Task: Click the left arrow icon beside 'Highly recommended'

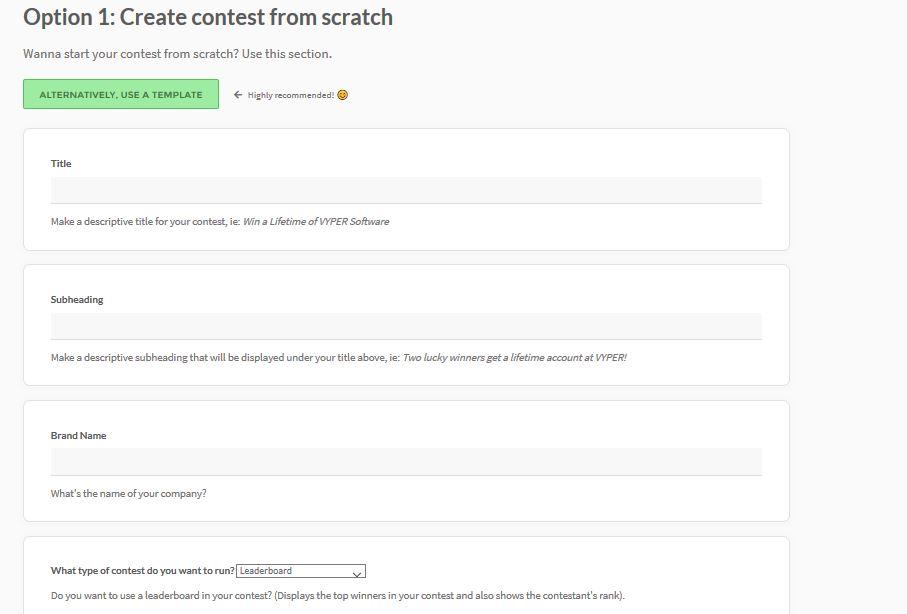Action: [238, 95]
